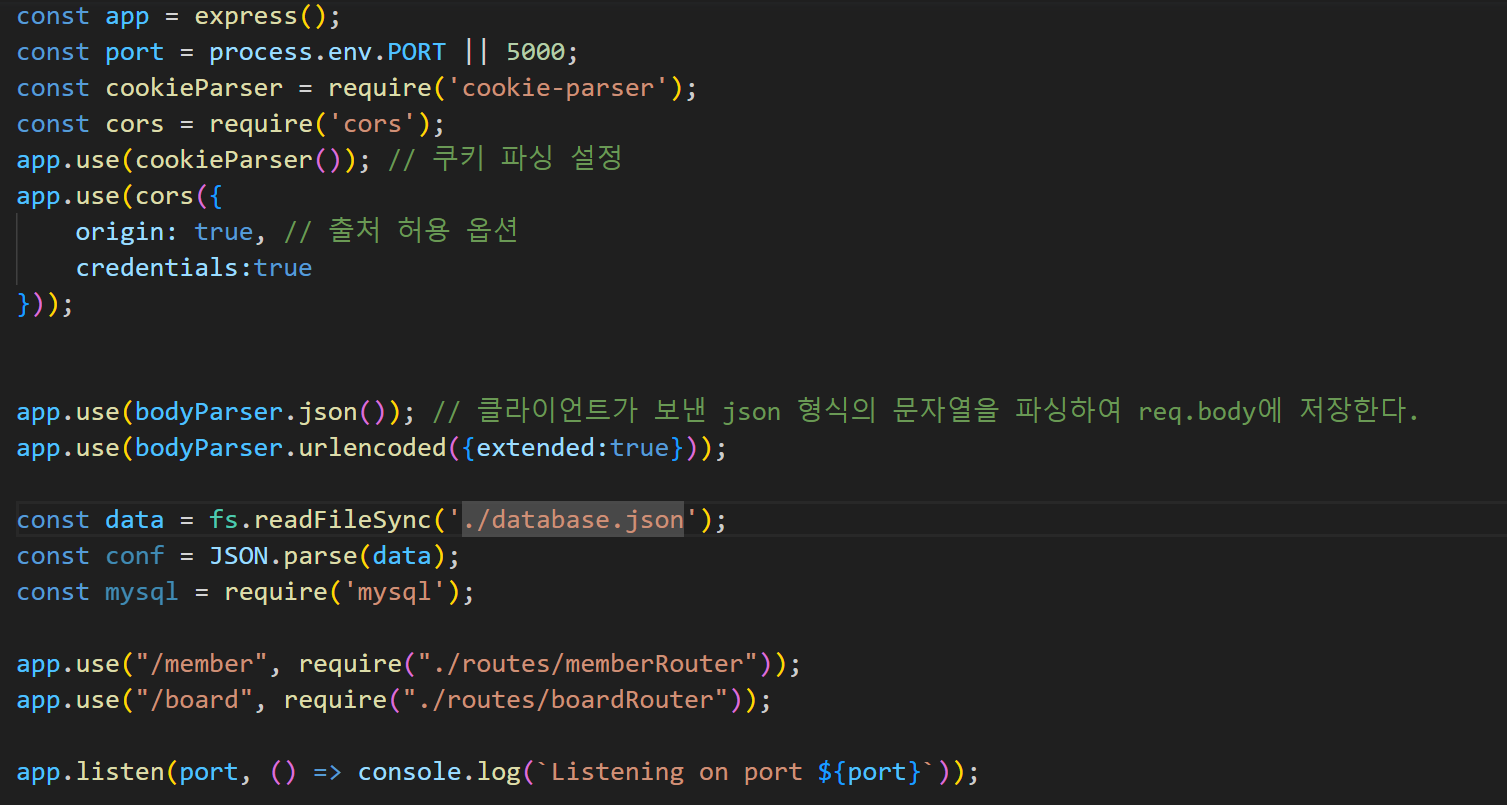Click the 'readFileSync' method name

[x=343, y=520]
